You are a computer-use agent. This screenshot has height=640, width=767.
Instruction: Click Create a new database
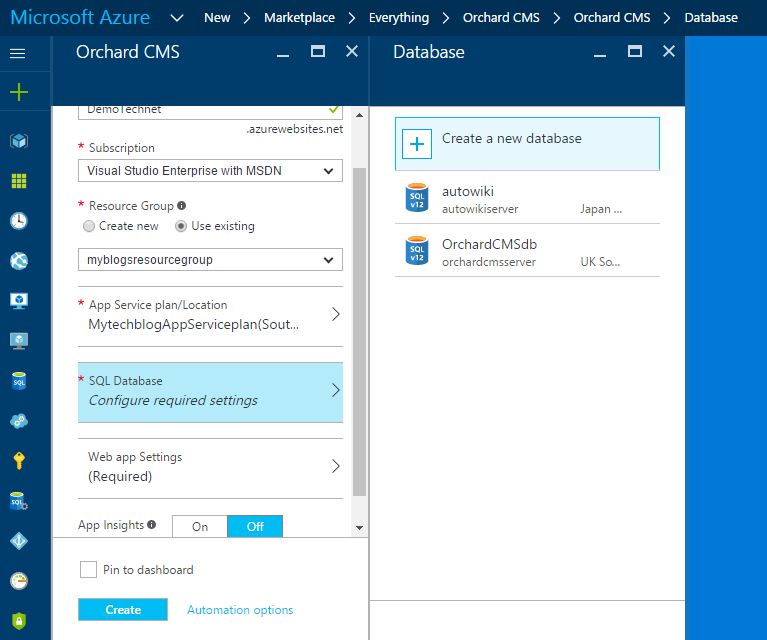click(527, 144)
